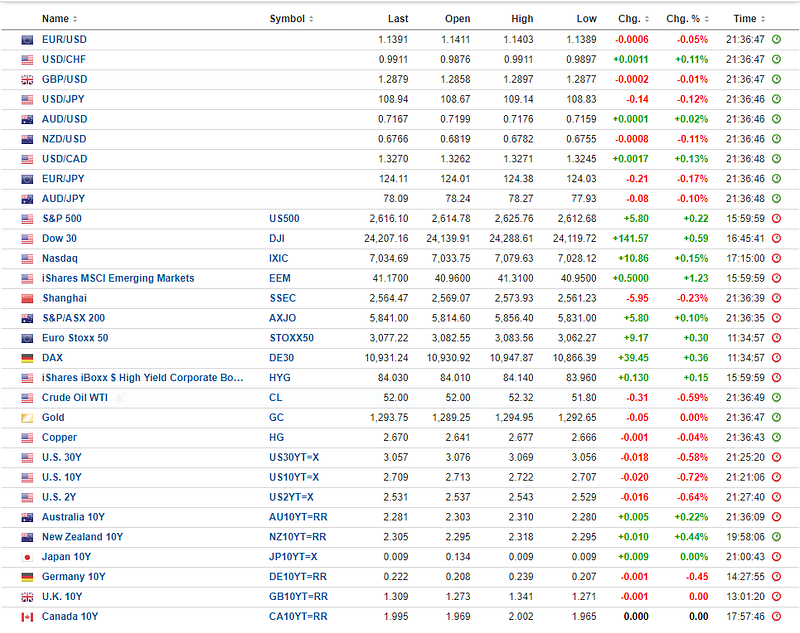Image resolution: width=800 pixels, height=633 pixels.
Task: Click the EU flag icon beside EUR/USD
Action: [x=27, y=40]
